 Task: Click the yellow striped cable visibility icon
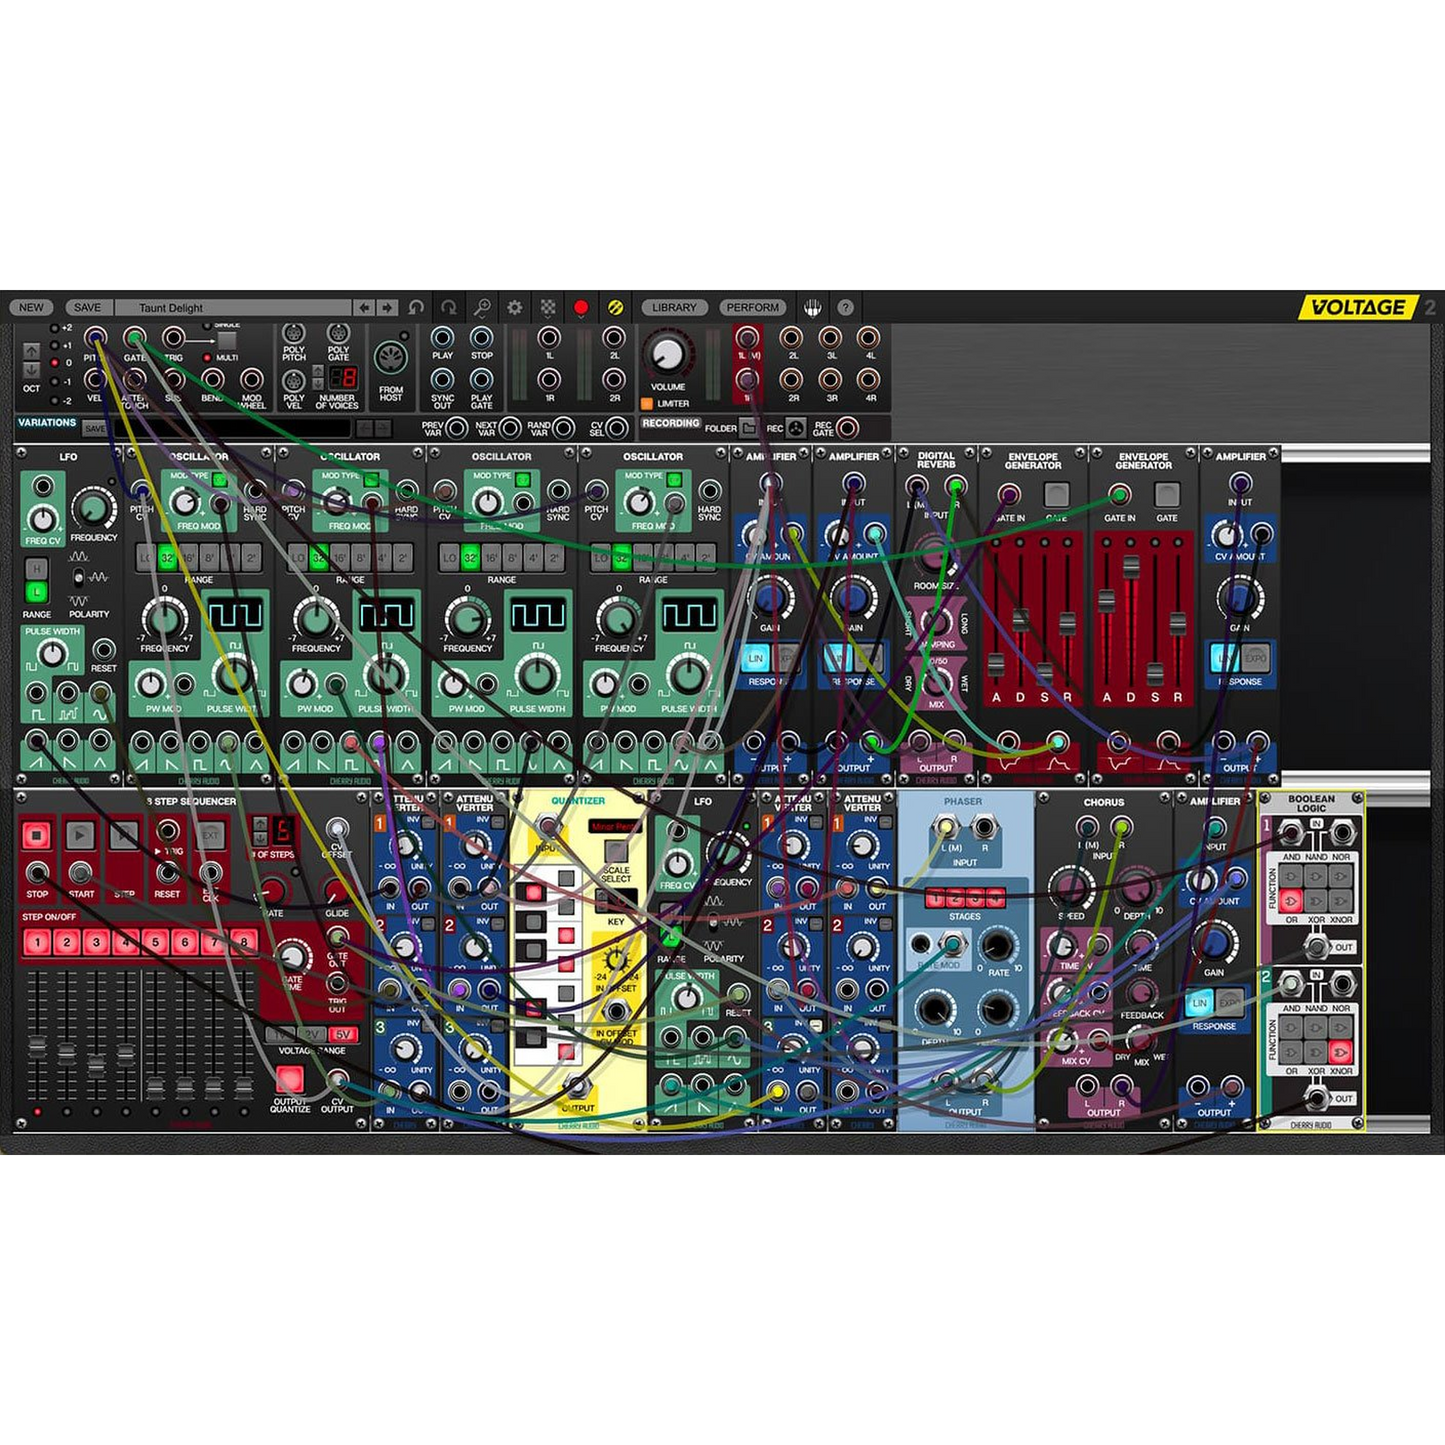pyautogui.click(x=616, y=308)
